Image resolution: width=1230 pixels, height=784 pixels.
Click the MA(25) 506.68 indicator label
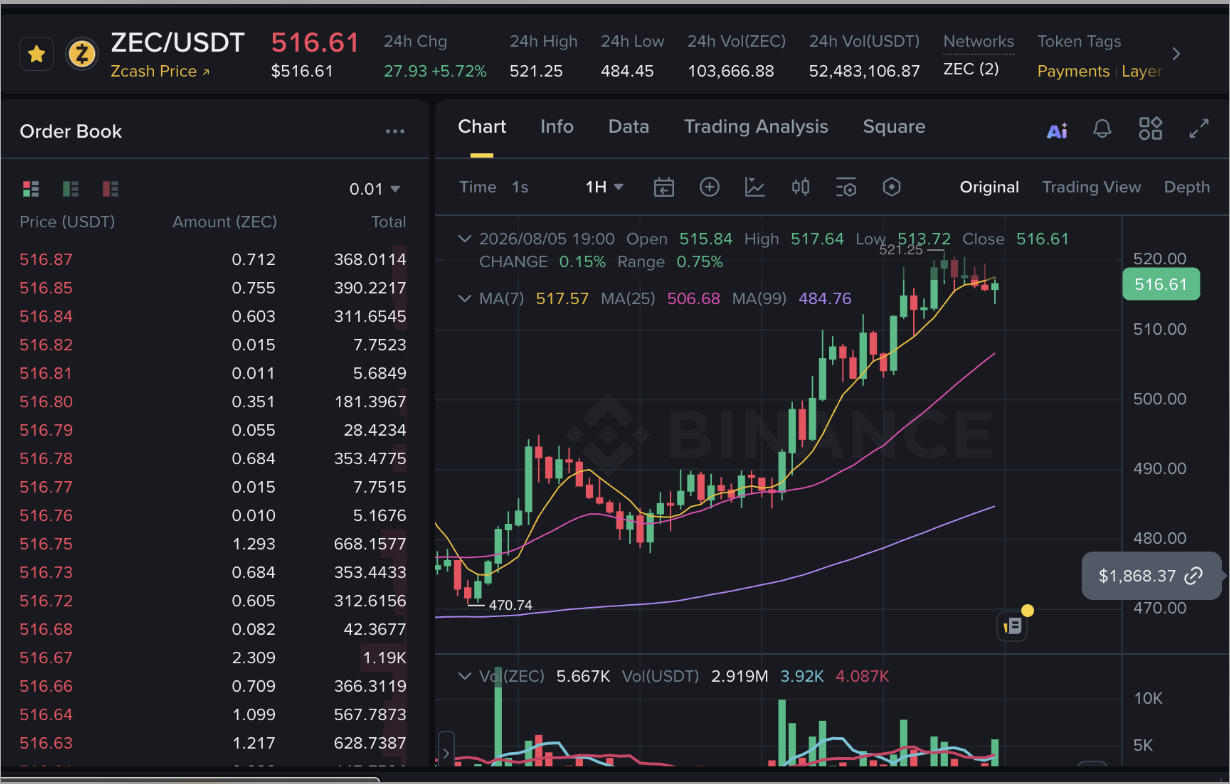(x=660, y=298)
